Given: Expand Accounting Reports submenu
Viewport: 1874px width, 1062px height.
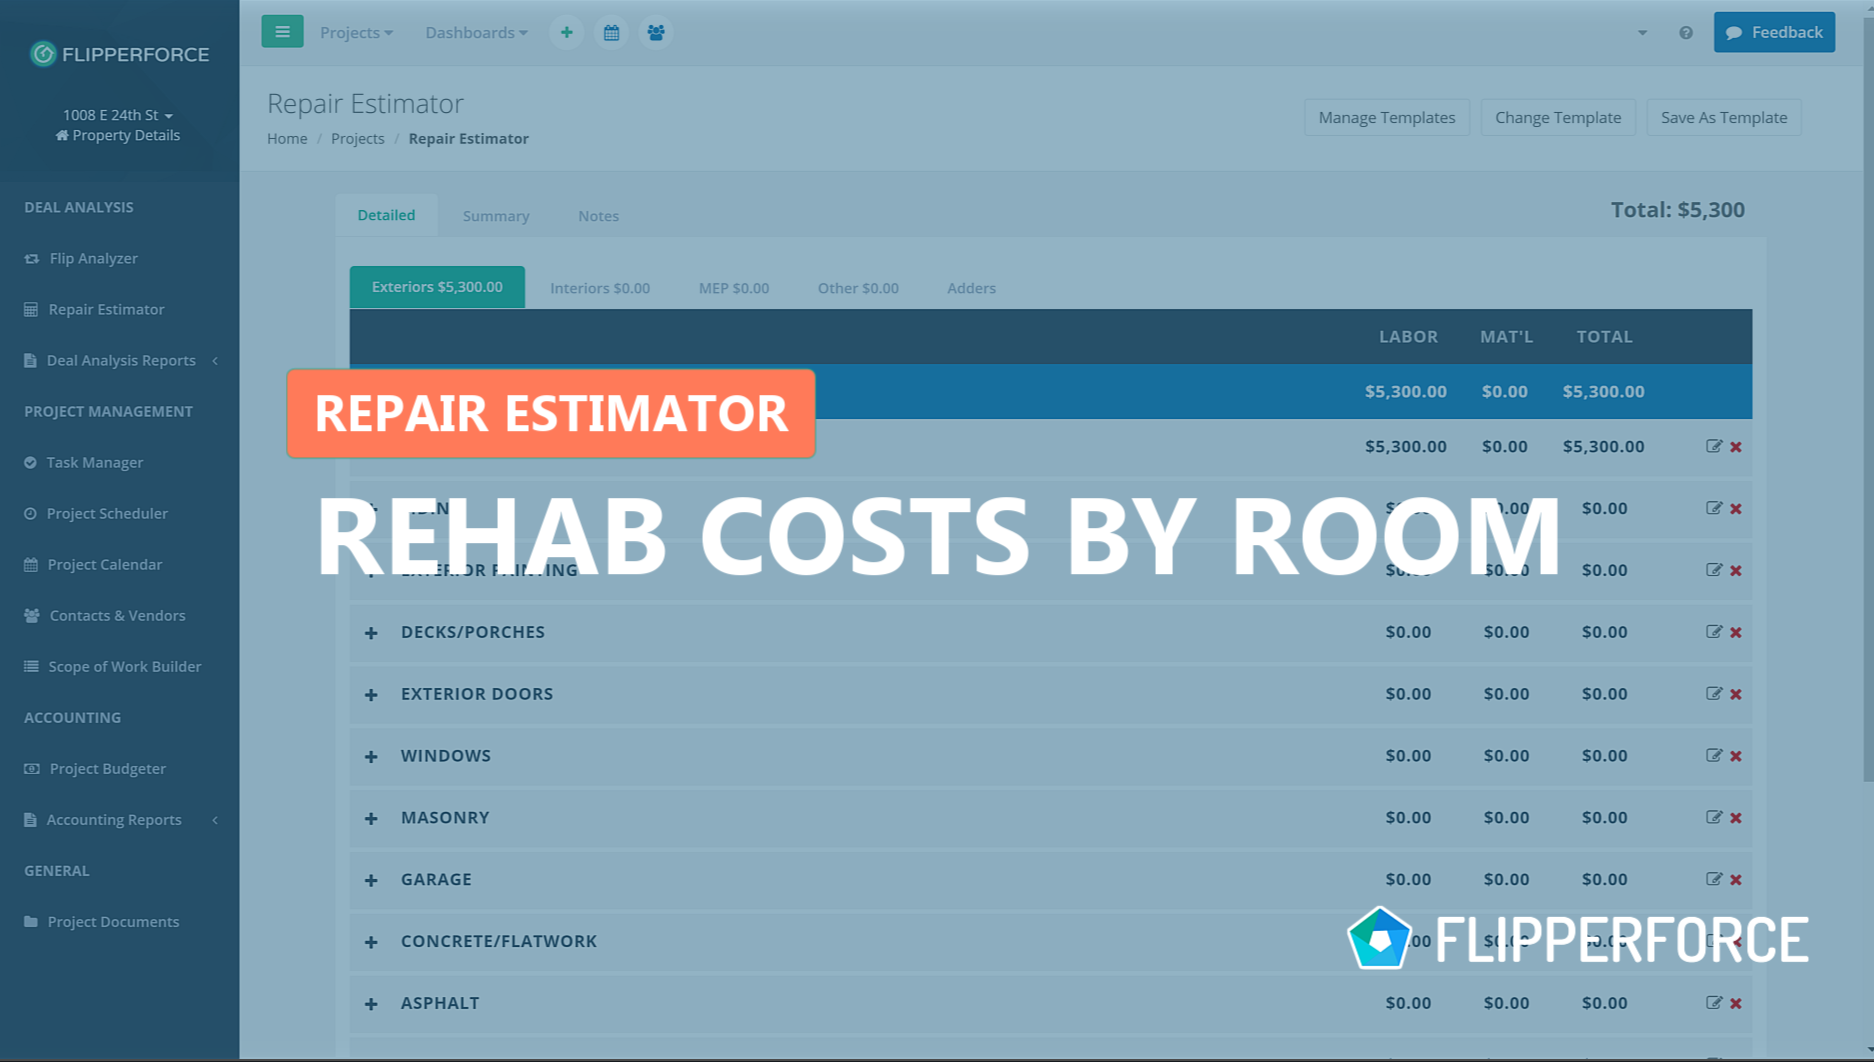Looking at the screenshot, I should (x=119, y=819).
